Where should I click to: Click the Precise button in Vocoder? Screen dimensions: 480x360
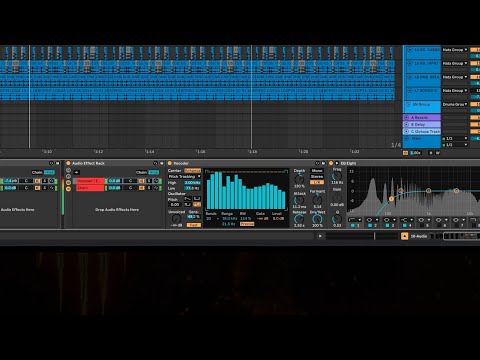click(247, 224)
